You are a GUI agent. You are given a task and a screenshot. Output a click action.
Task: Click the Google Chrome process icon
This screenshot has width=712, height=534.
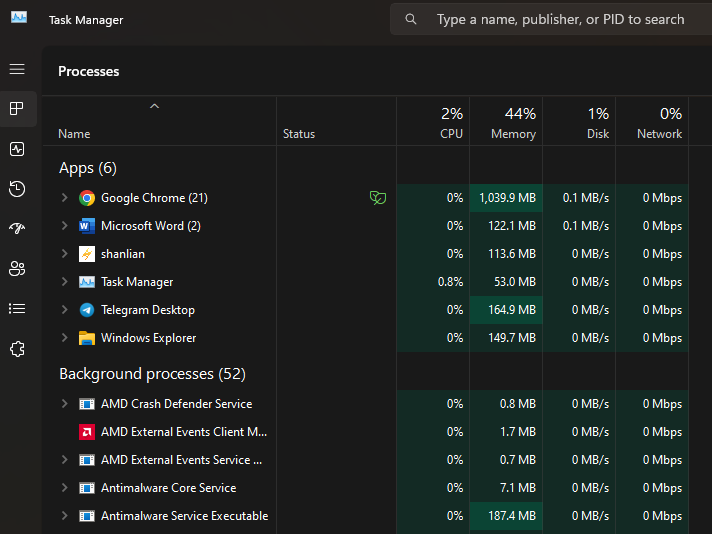click(x=87, y=198)
